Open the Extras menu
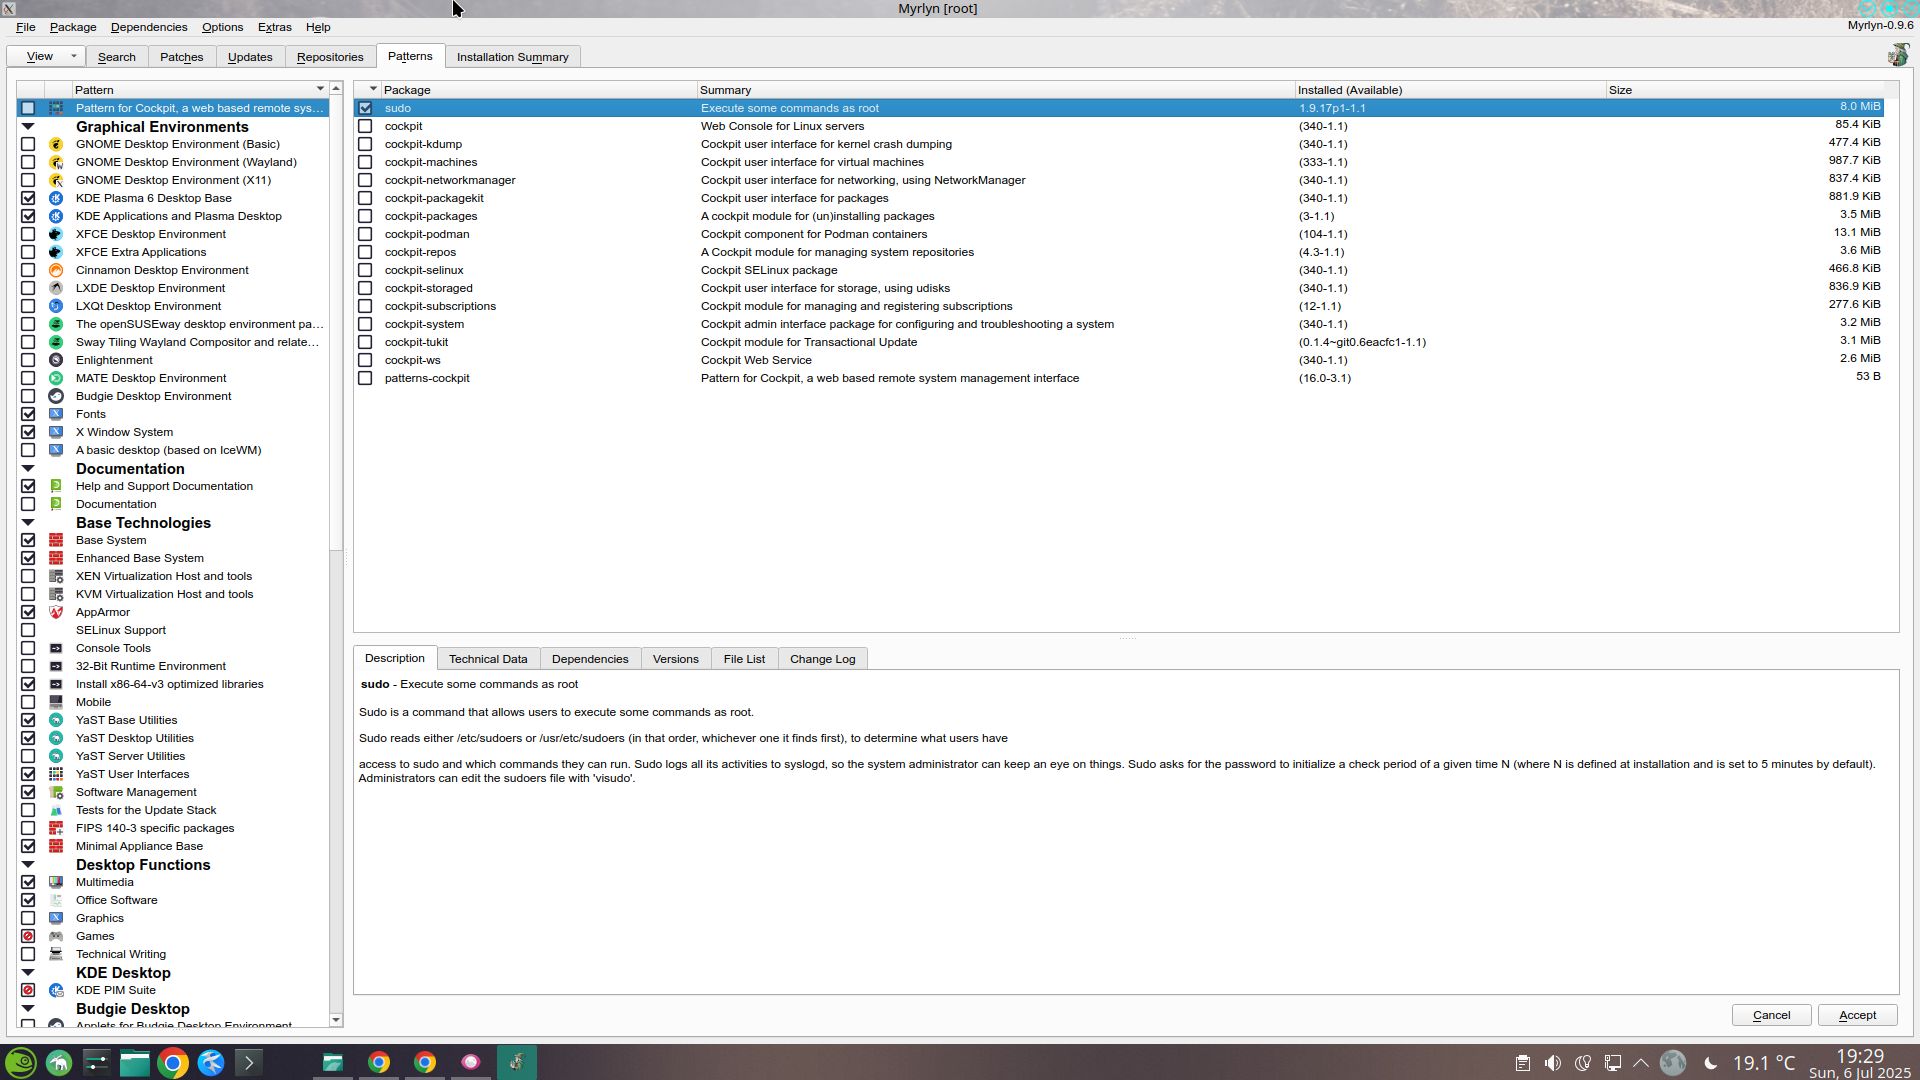 click(274, 27)
